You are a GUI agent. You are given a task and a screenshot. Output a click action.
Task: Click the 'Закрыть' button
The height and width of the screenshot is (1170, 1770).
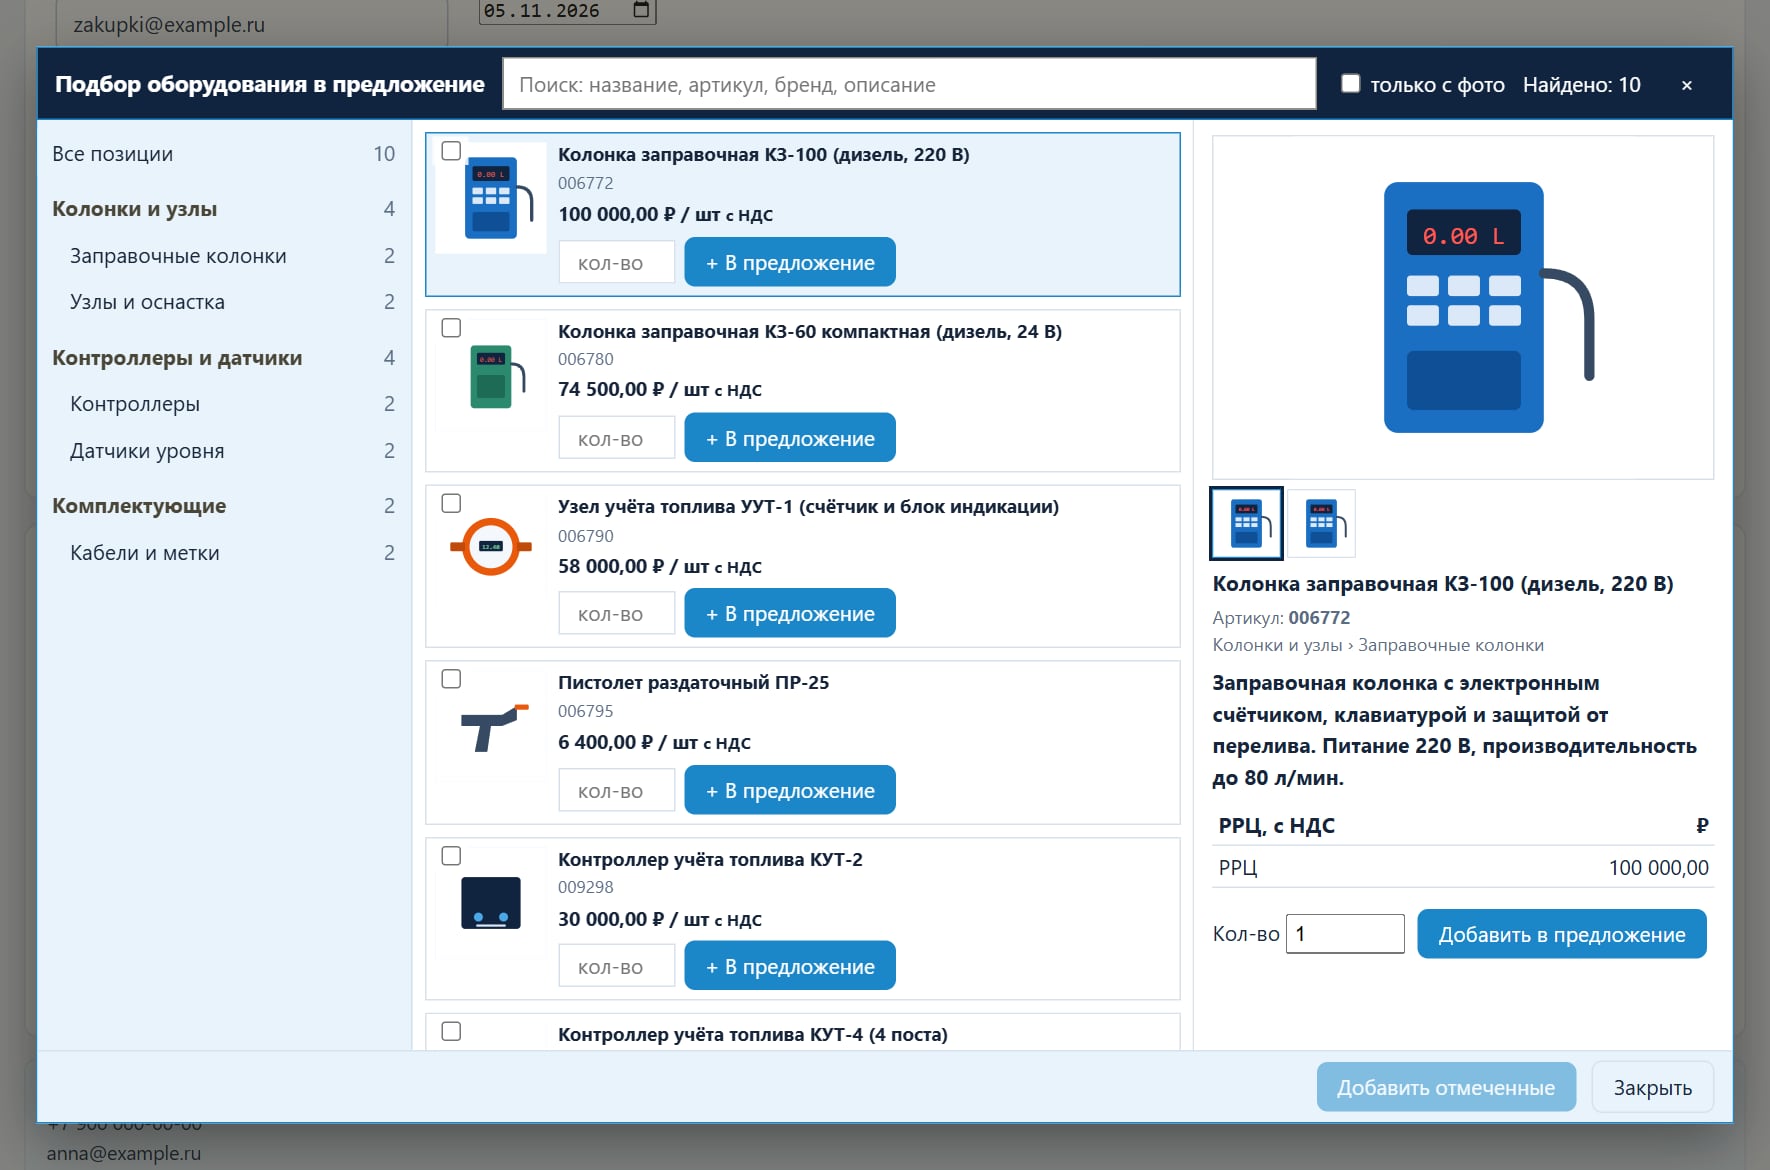click(x=1652, y=1087)
